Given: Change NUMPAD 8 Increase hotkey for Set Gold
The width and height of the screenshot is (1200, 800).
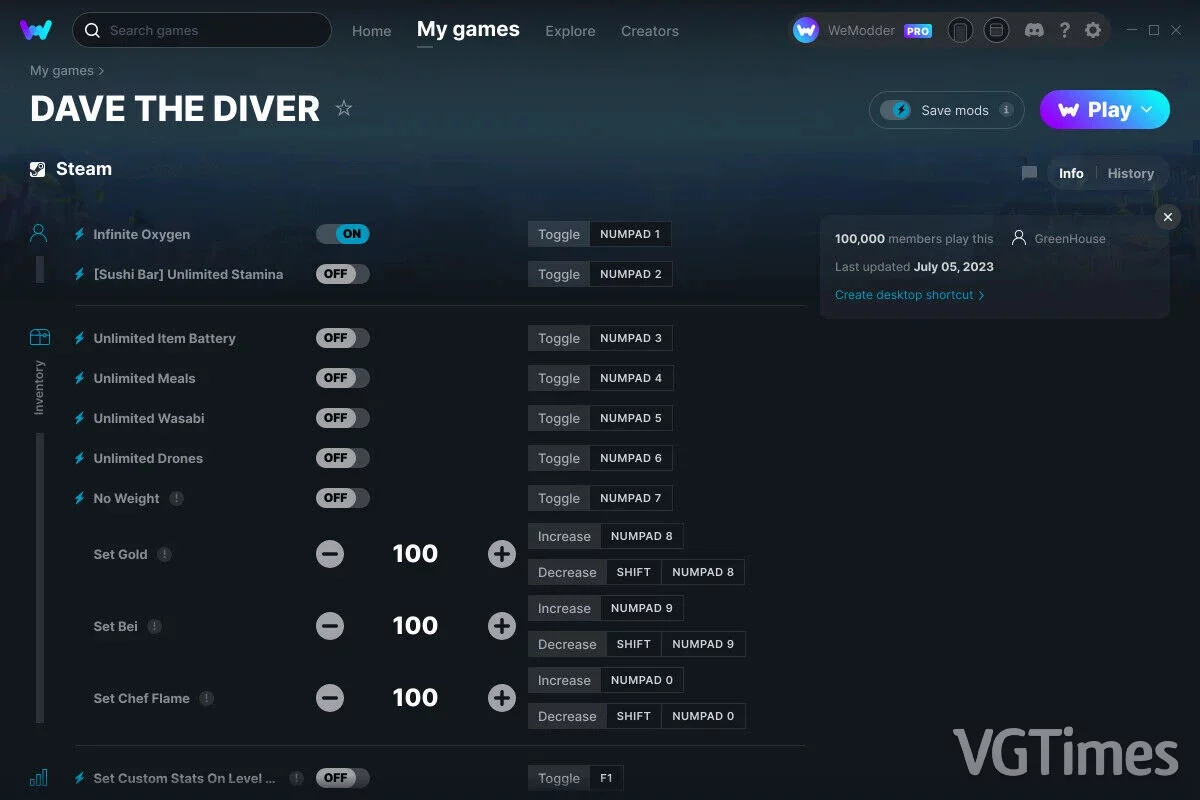Looking at the screenshot, I should pyautogui.click(x=641, y=536).
